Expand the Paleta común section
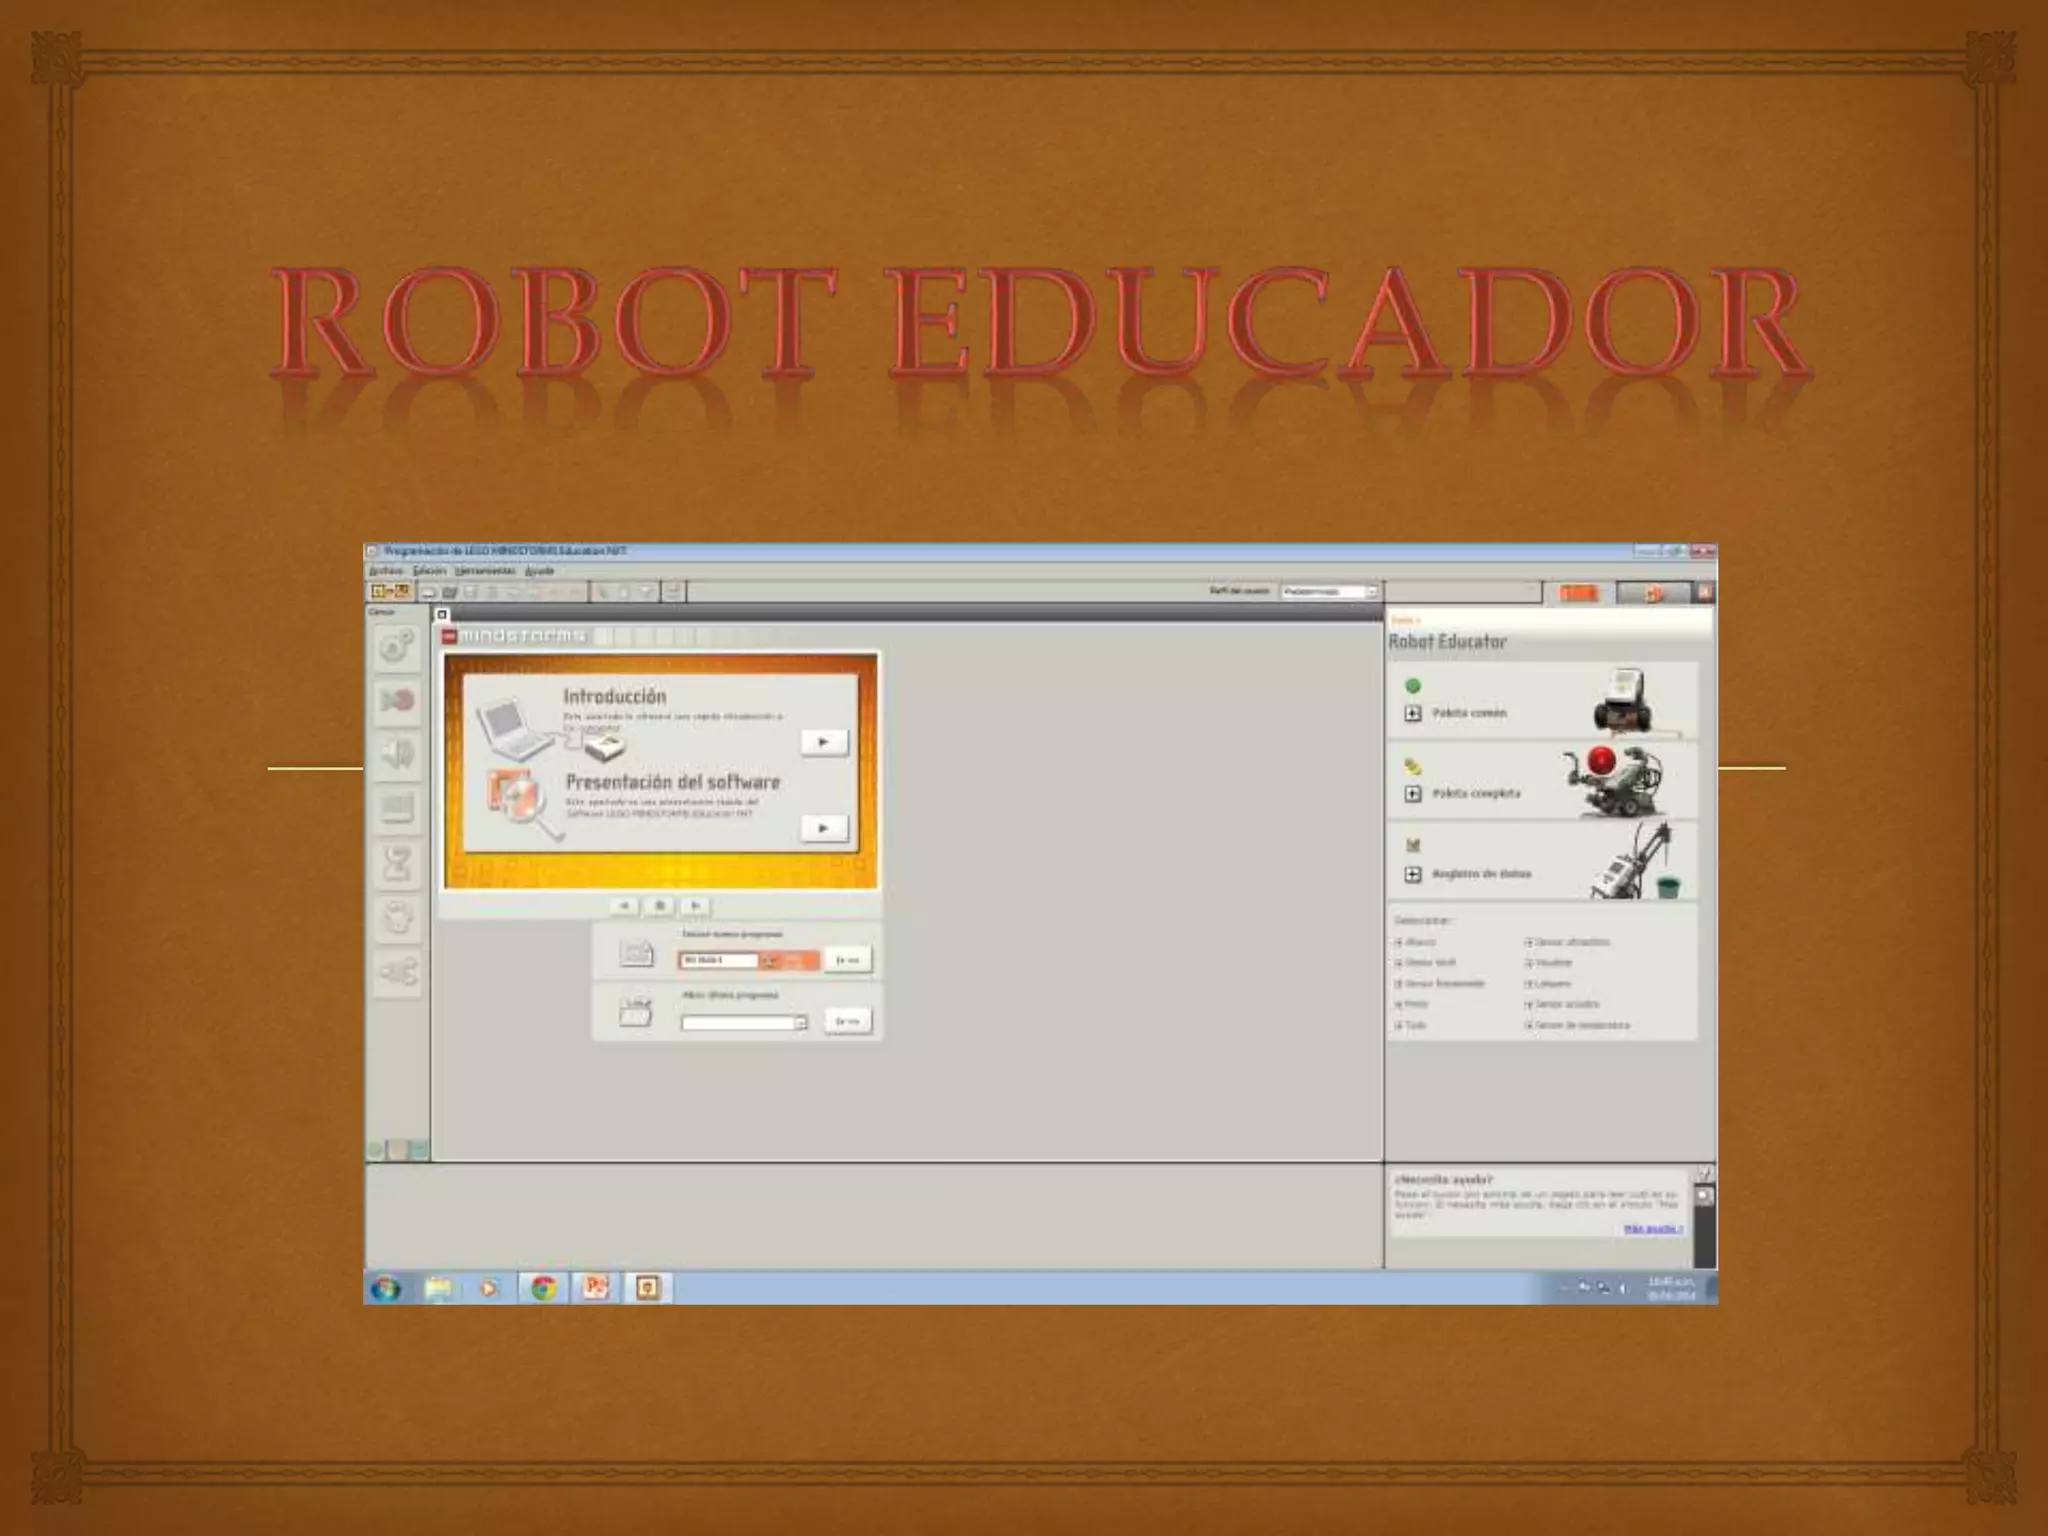This screenshot has width=2048, height=1536. (1412, 713)
